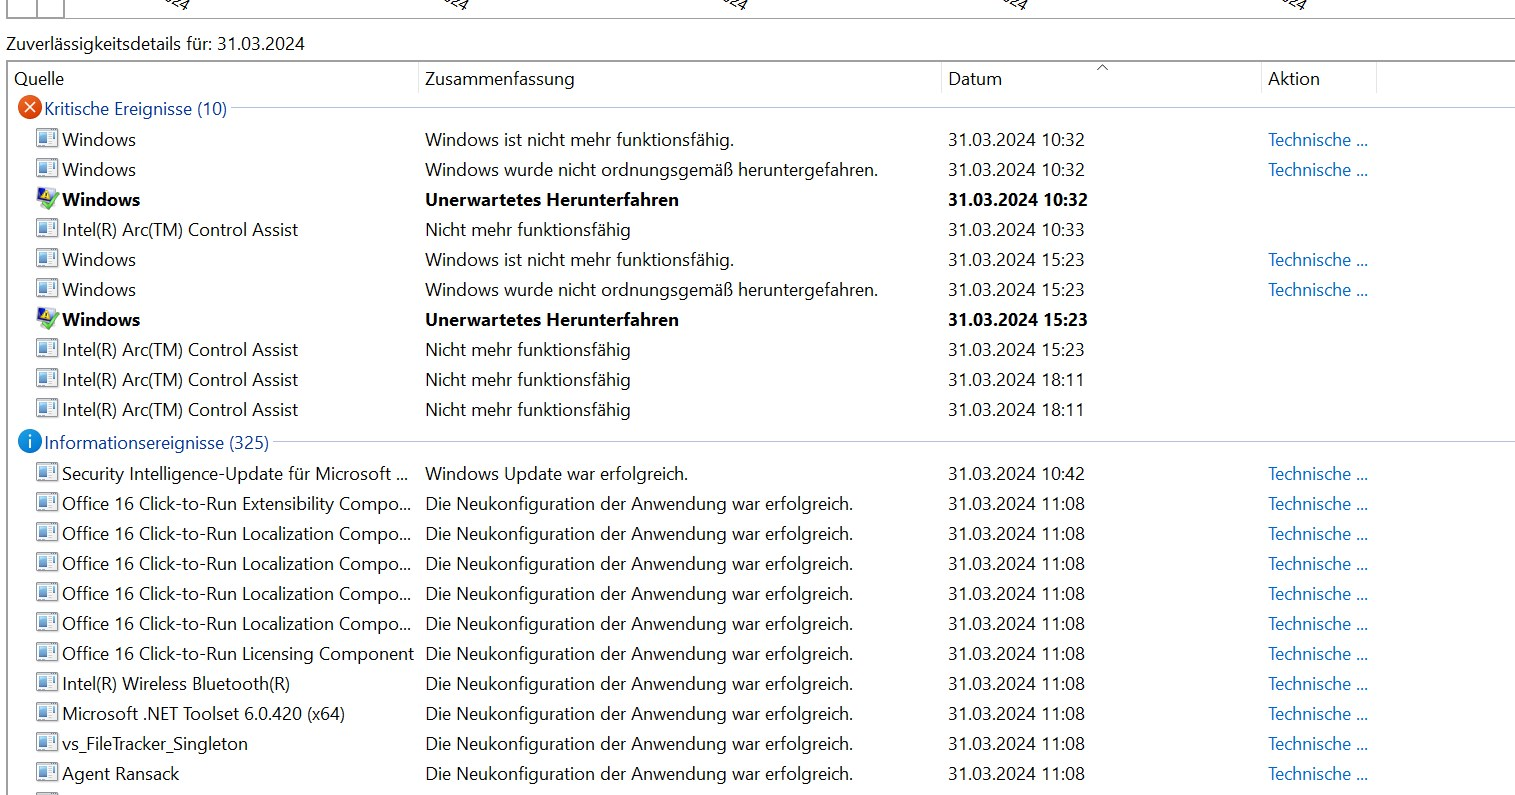Open Technische link for Agent Ransack
The height and width of the screenshot is (795, 1515).
(1318, 774)
